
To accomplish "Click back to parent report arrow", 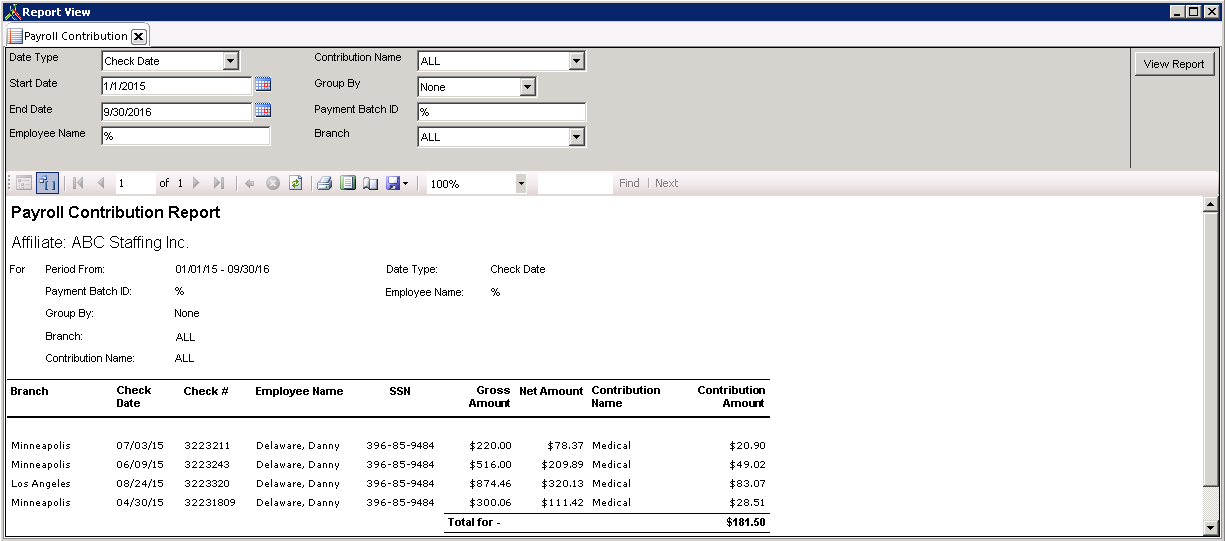I will [250, 183].
